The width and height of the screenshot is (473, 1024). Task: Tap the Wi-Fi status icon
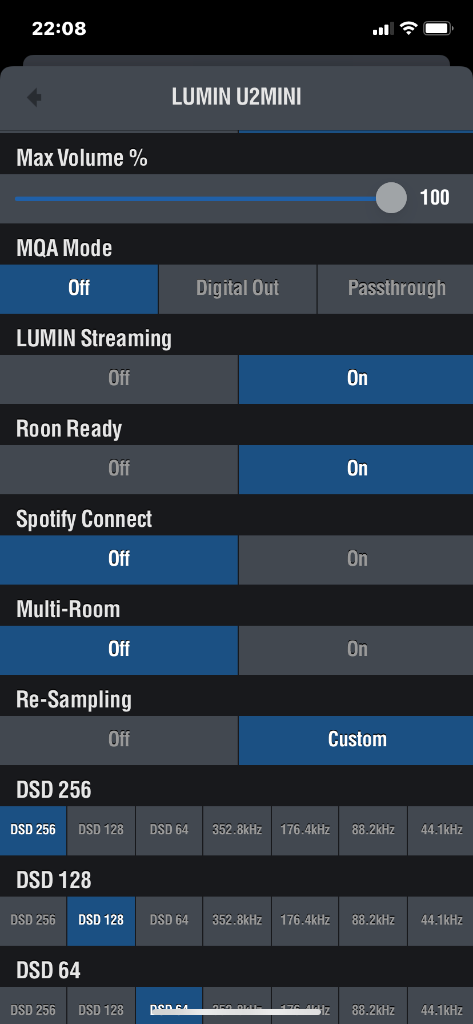pos(408,28)
